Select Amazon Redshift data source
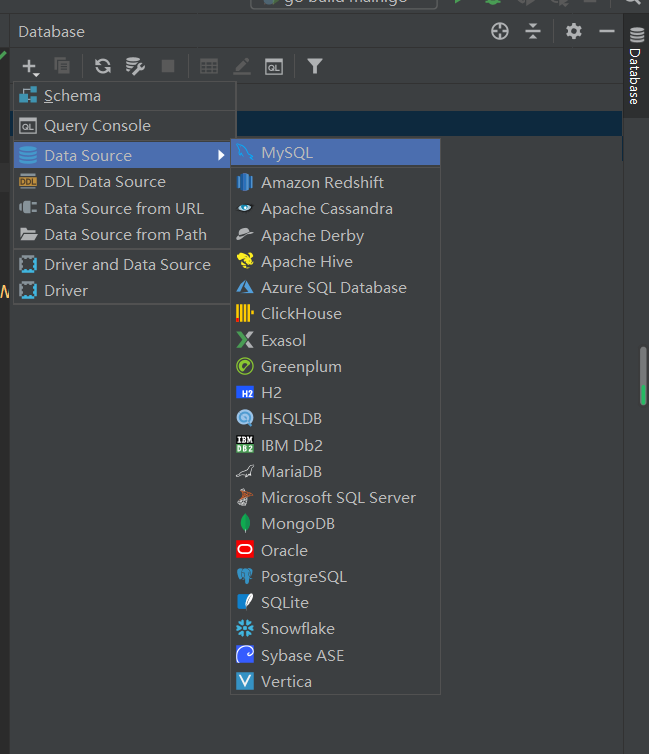The image size is (649, 754). click(x=336, y=183)
